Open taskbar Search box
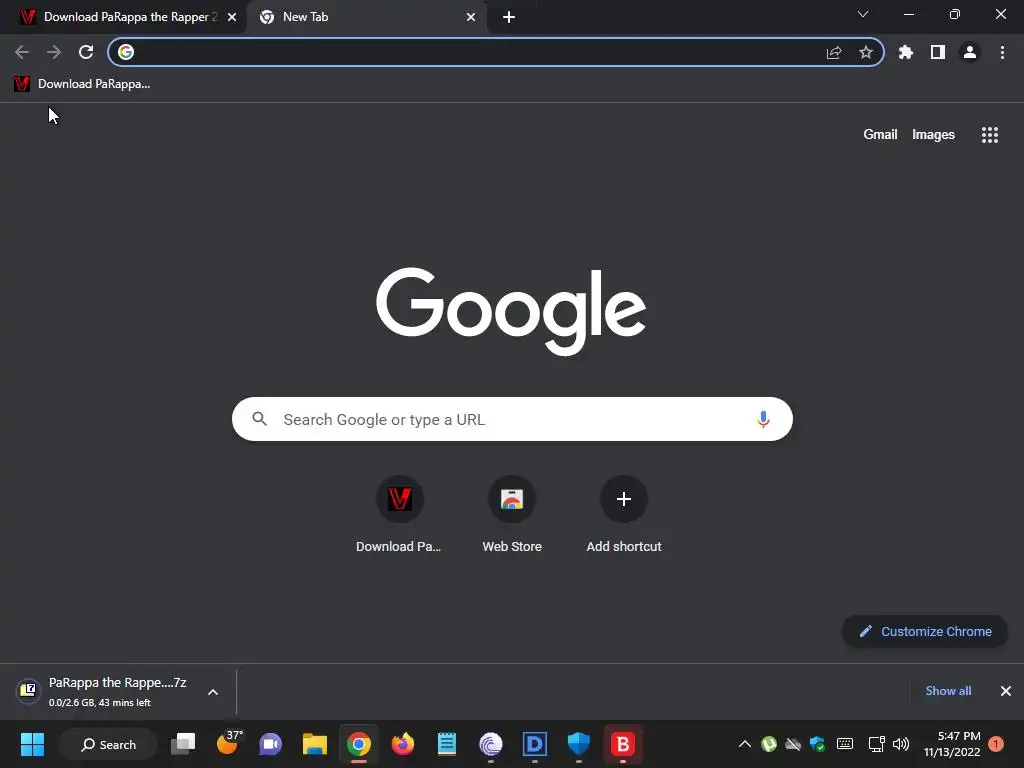The image size is (1024, 768). [x=108, y=744]
